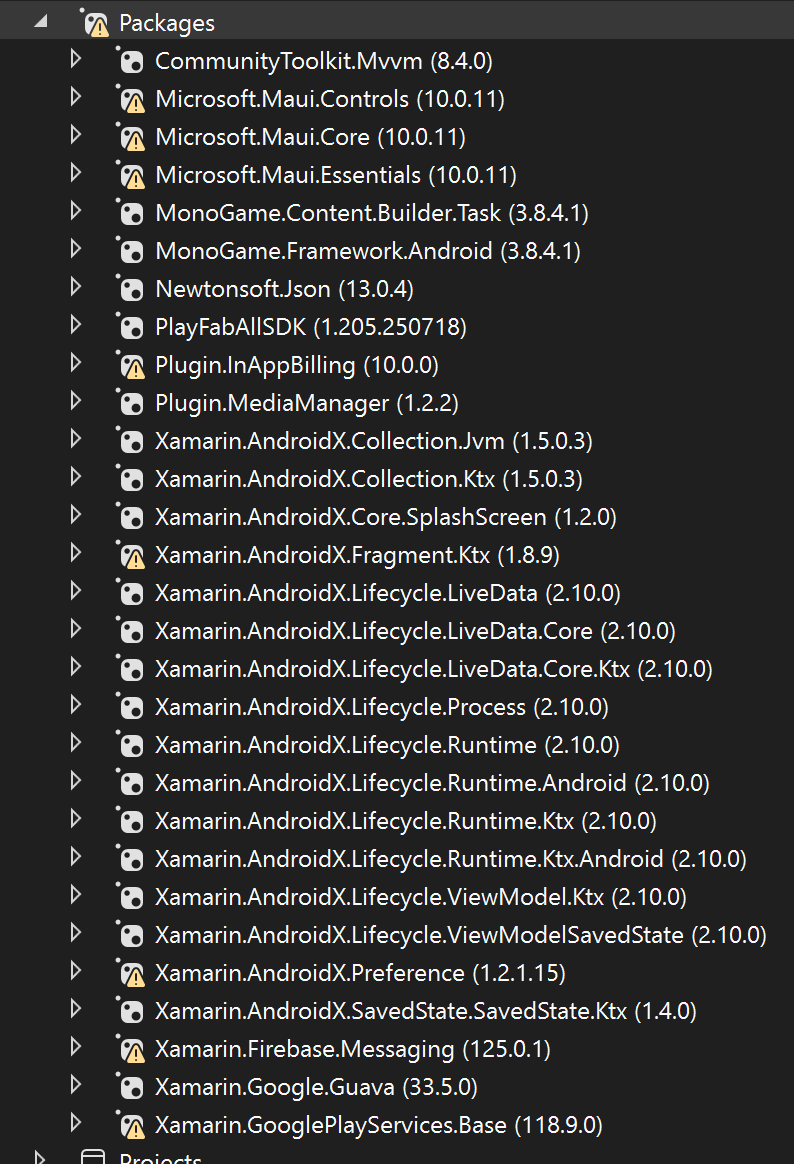Click MonoGame.Content.Builder.Task package icon
Image resolution: width=794 pixels, height=1164 pixels.
coord(131,213)
